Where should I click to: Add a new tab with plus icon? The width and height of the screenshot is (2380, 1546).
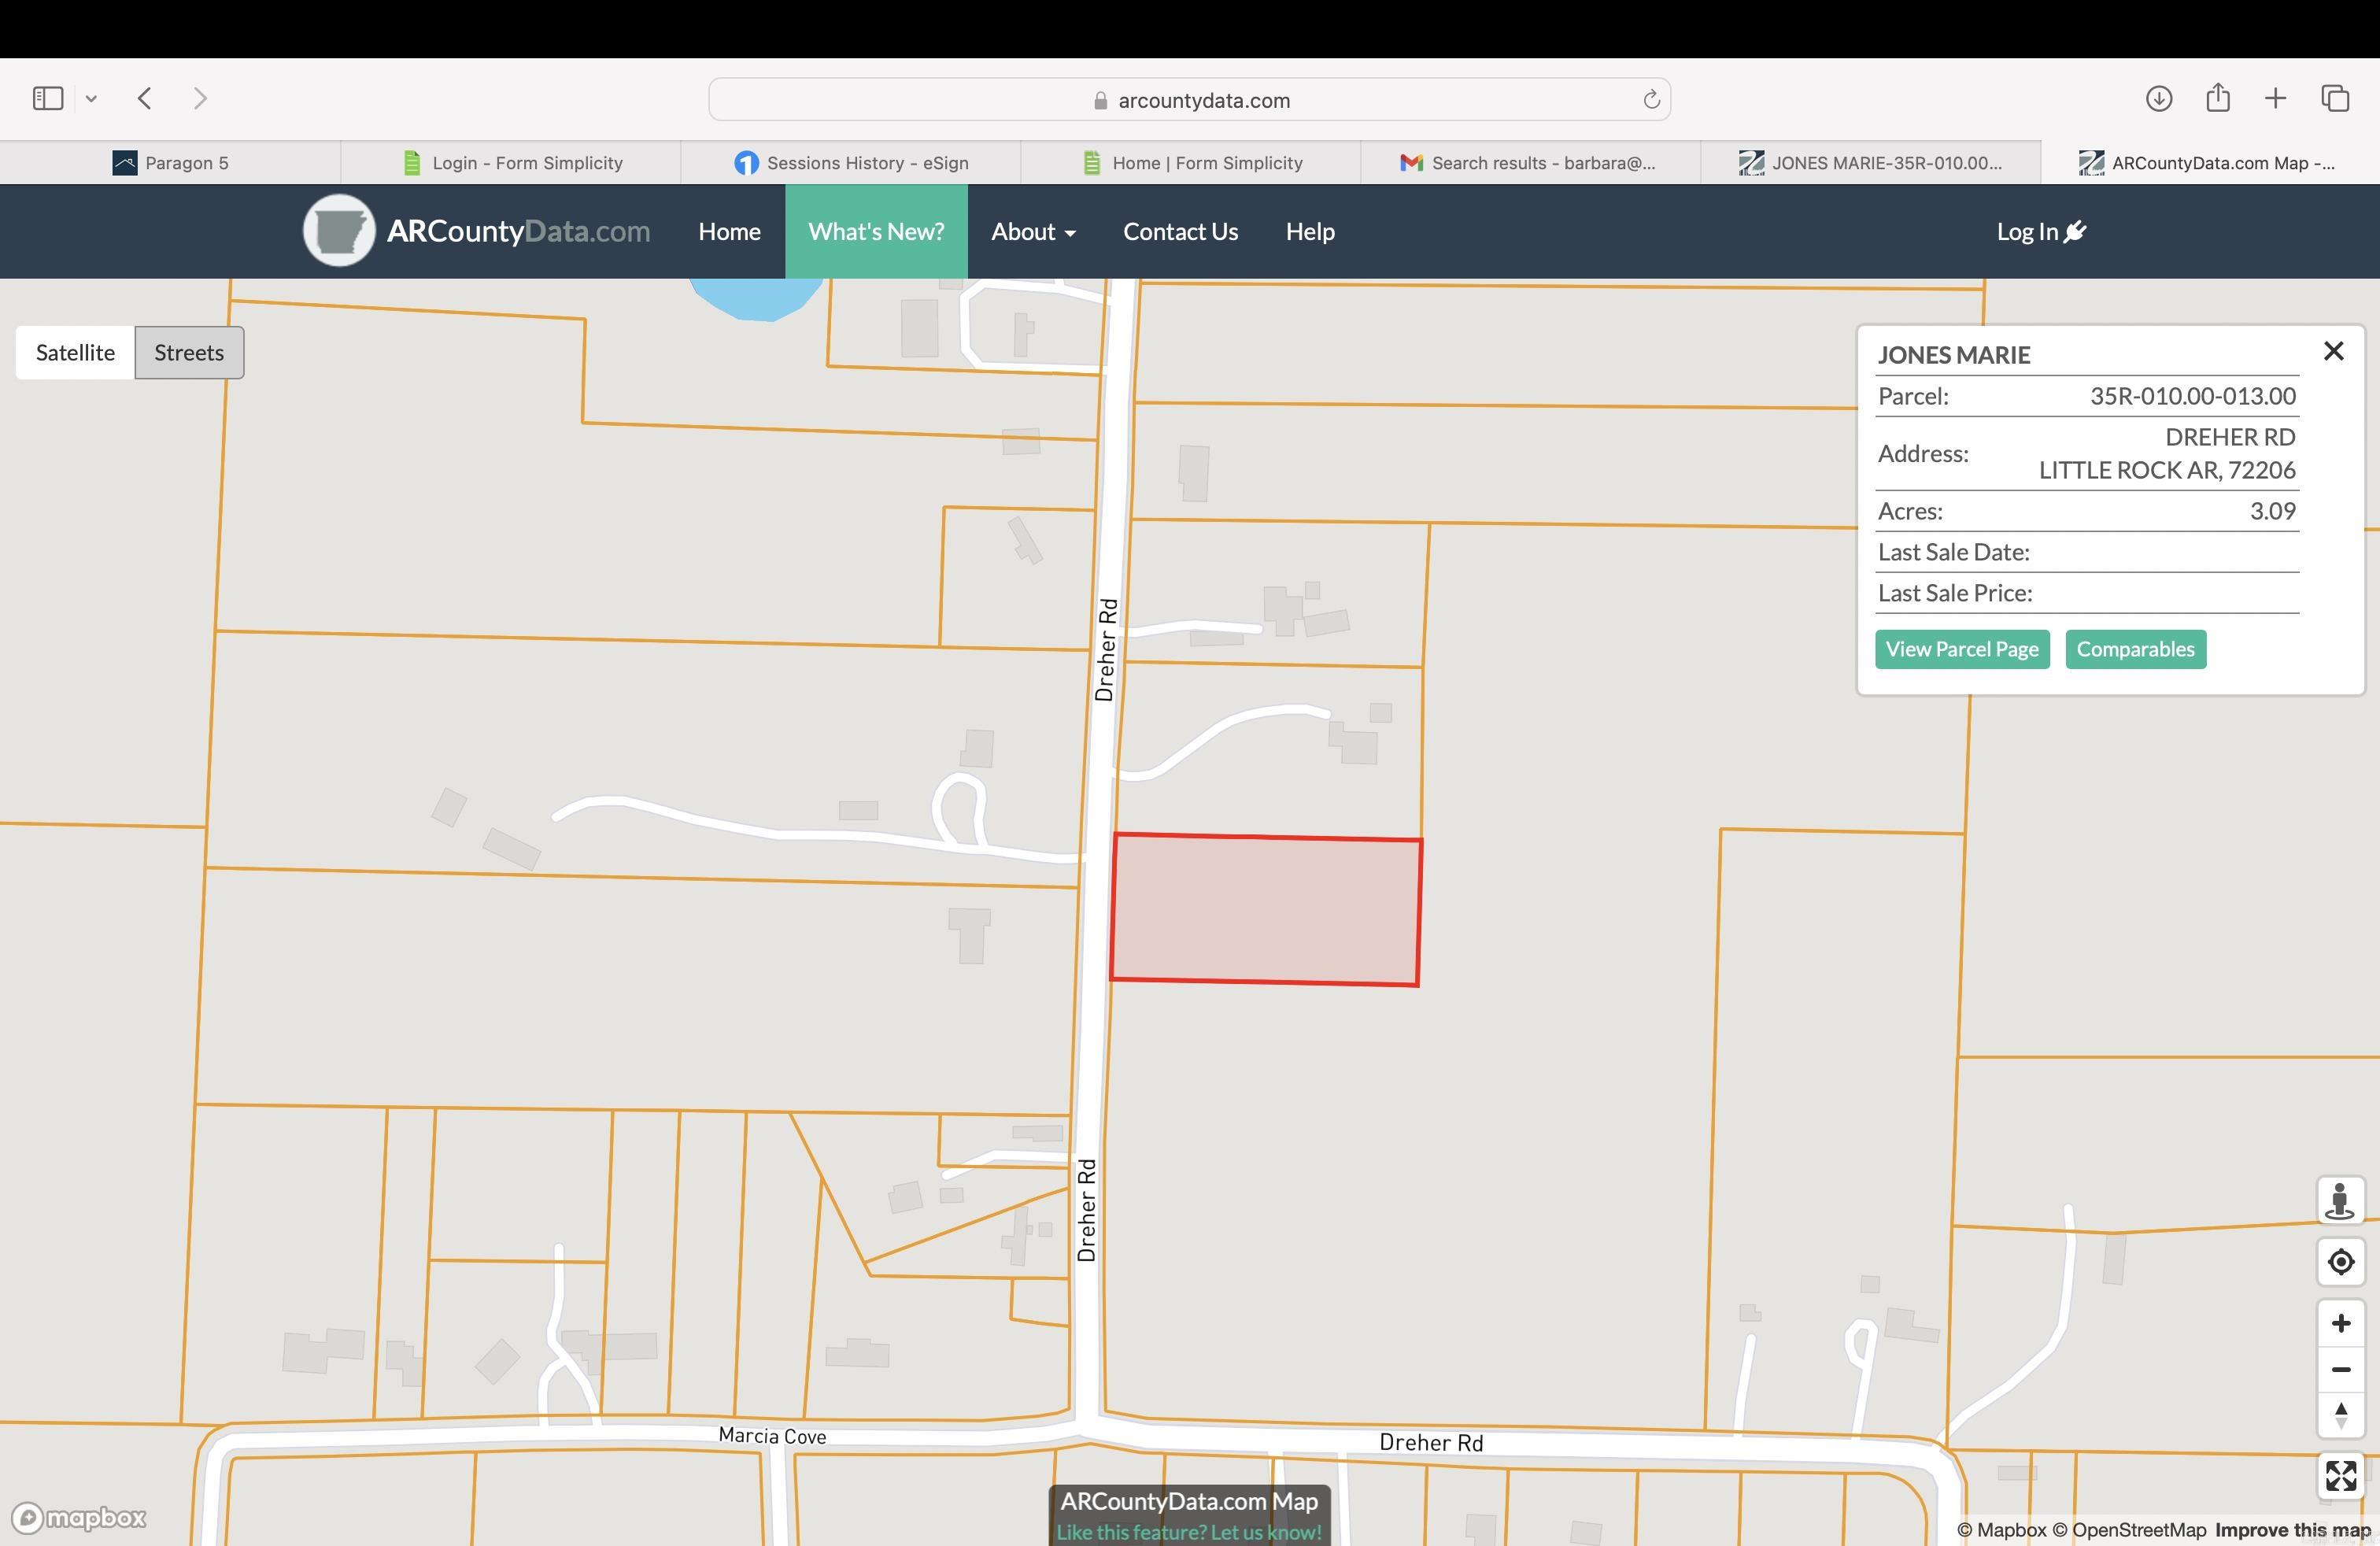[x=2275, y=98]
